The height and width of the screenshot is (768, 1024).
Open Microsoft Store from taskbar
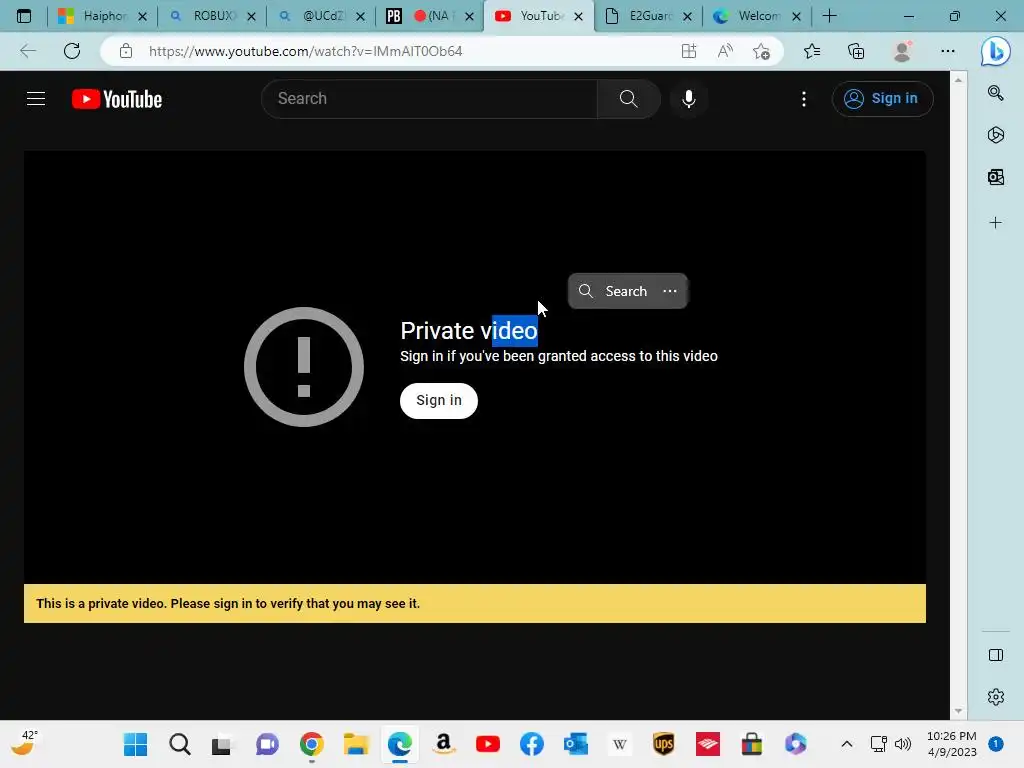pyautogui.click(x=752, y=744)
